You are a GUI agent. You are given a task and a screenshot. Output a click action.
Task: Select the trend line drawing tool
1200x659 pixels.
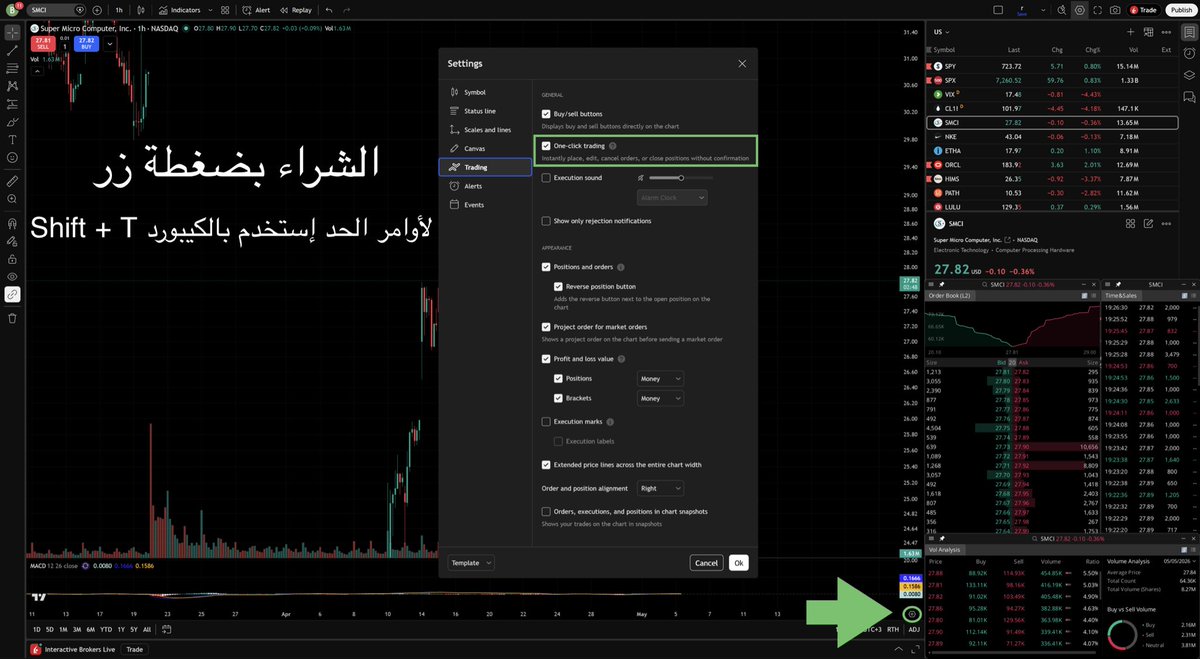tap(12, 50)
